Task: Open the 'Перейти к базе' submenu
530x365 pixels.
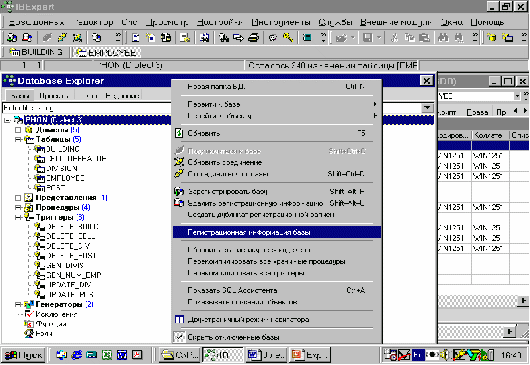Action: (x=277, y=104)
